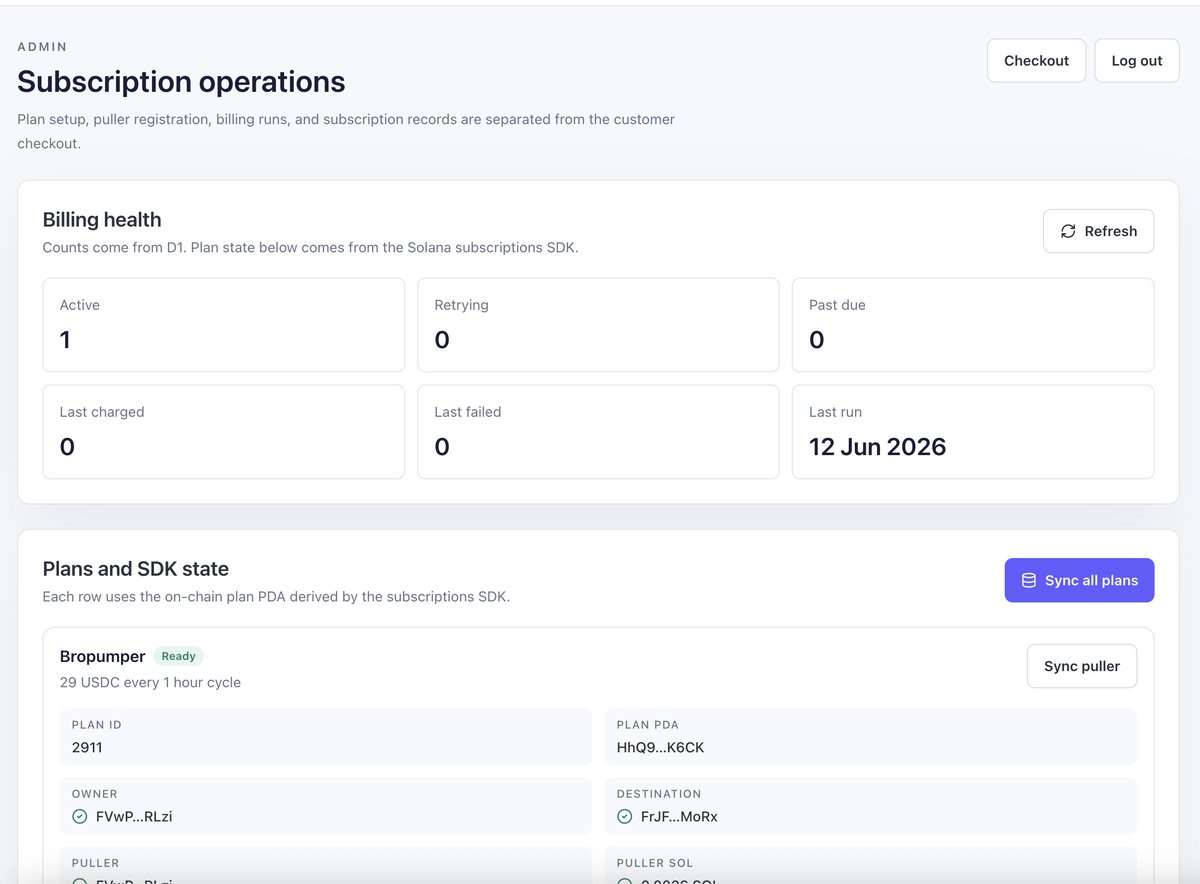Click the 'Subscription operations' heading
This screenshot has height=884, width=1200.
[x=181, y=81]
